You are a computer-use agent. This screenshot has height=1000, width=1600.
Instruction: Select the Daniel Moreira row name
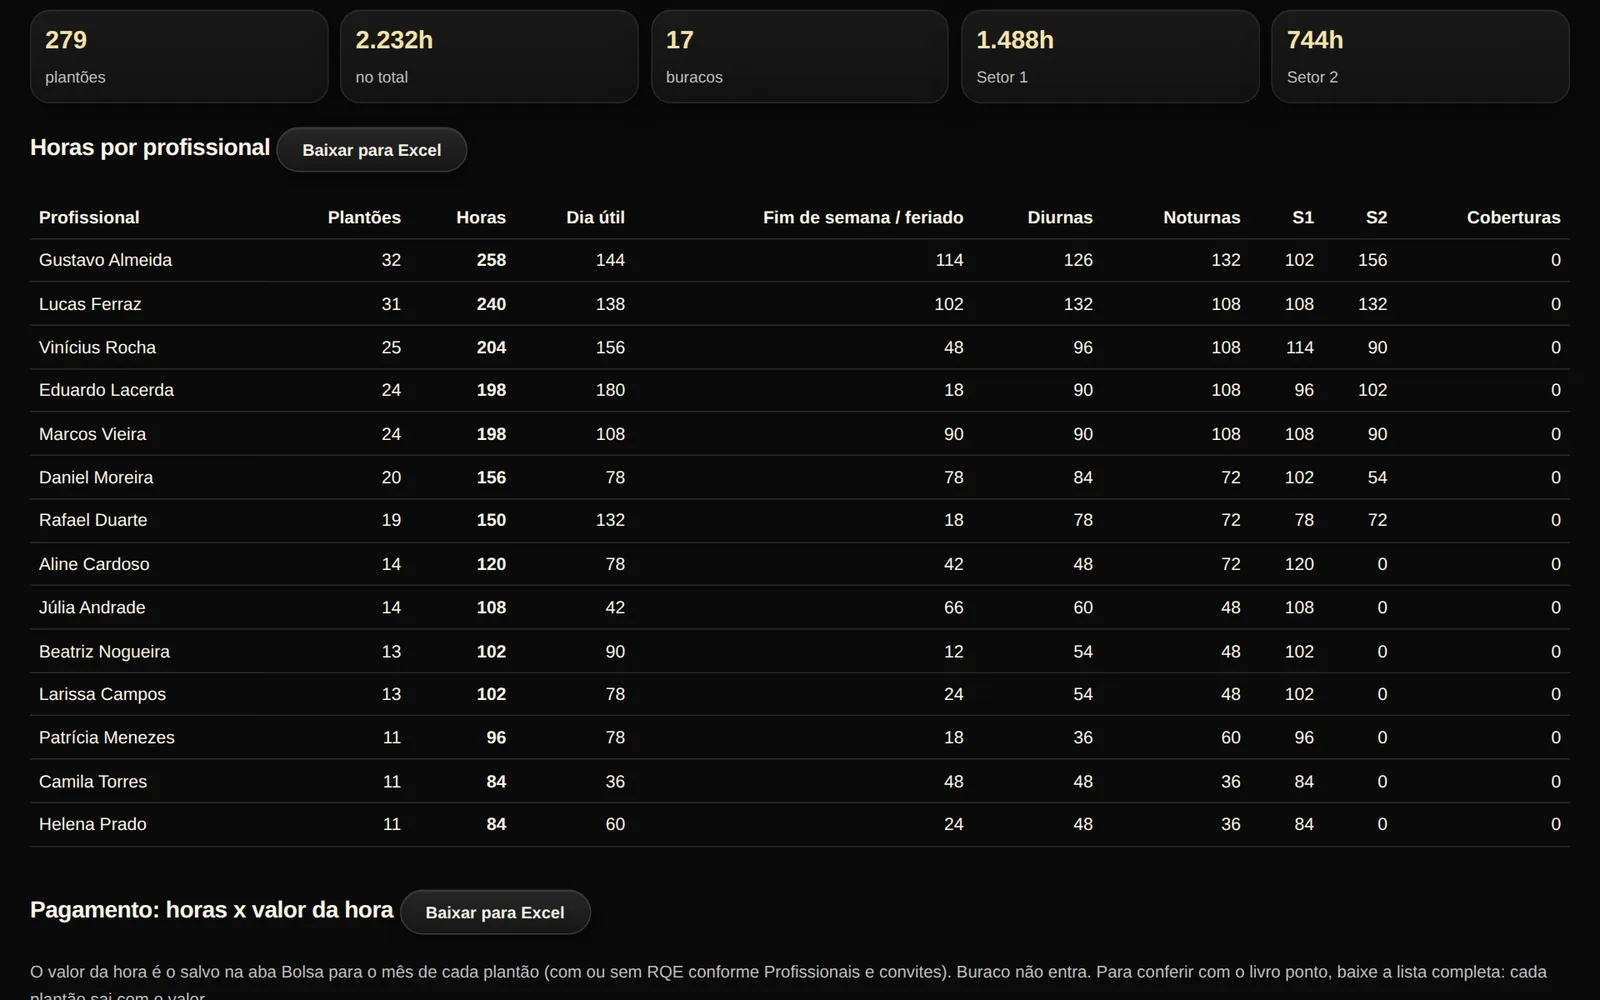96,477
